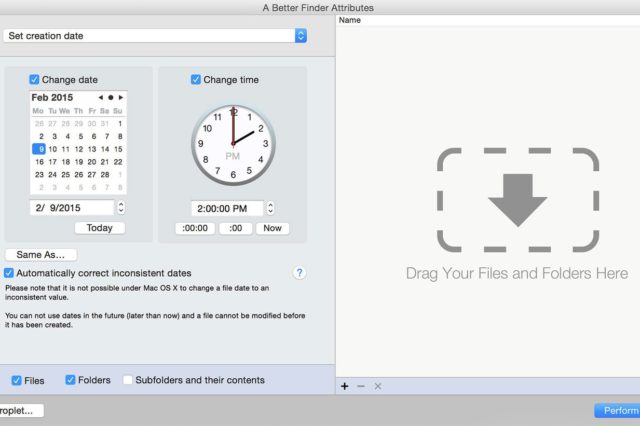
Task: Go to next month in calendar
Action: pyautogui.click(x=121, y=98)
